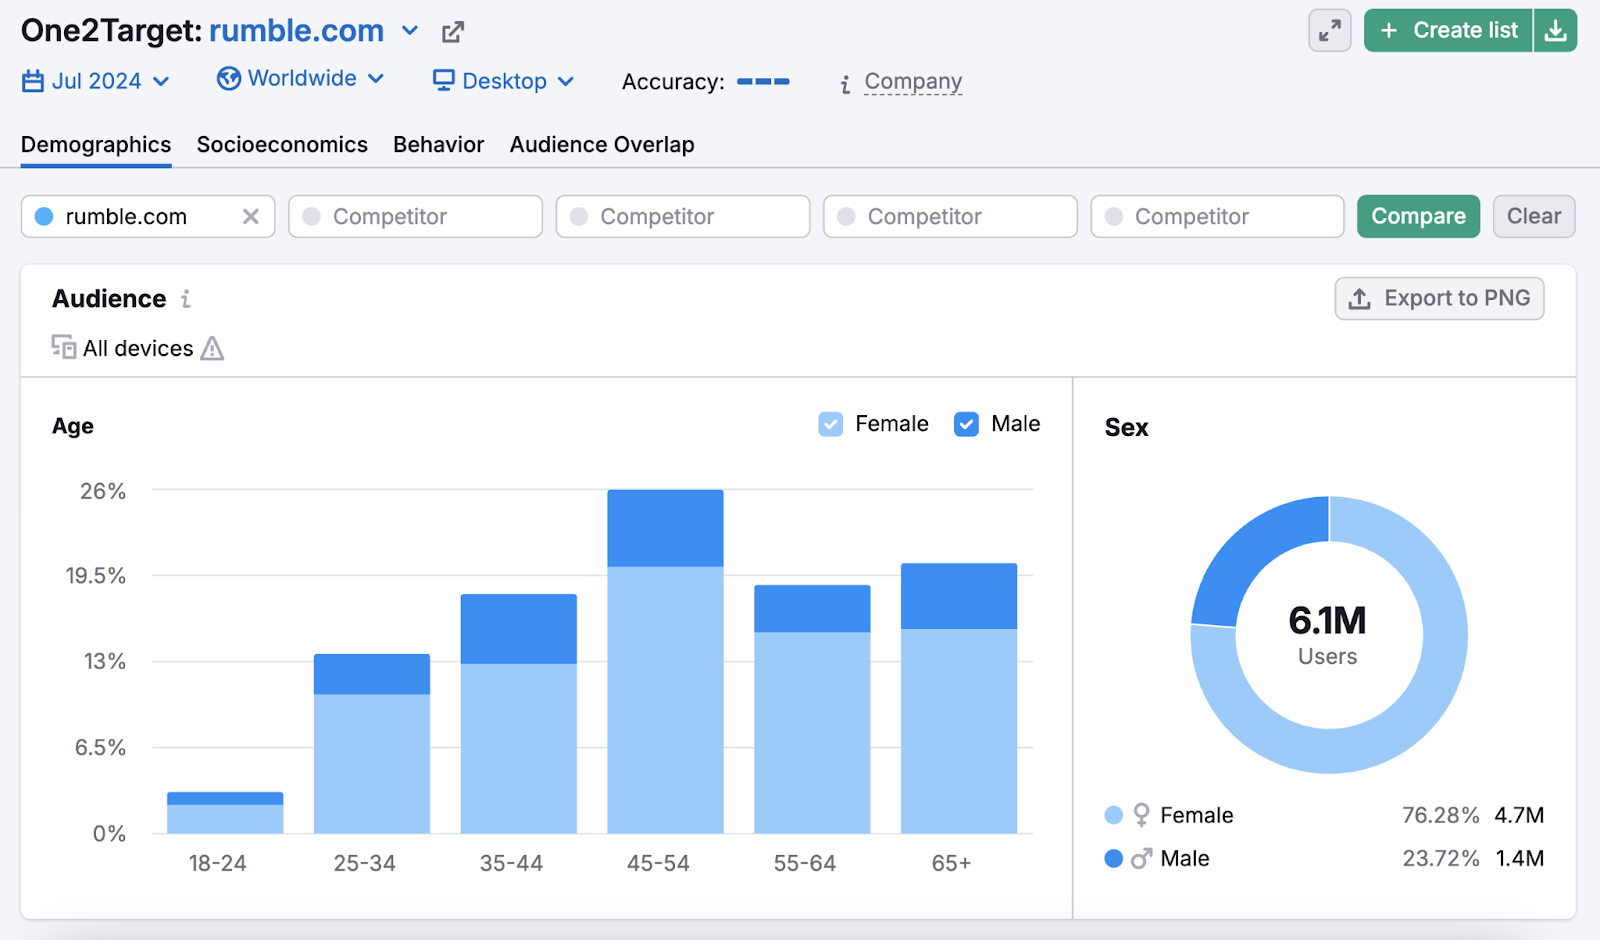The height and width of the screenshot is (940, 1600).
Task: Click the All devices icon
Action: point(64,347)
